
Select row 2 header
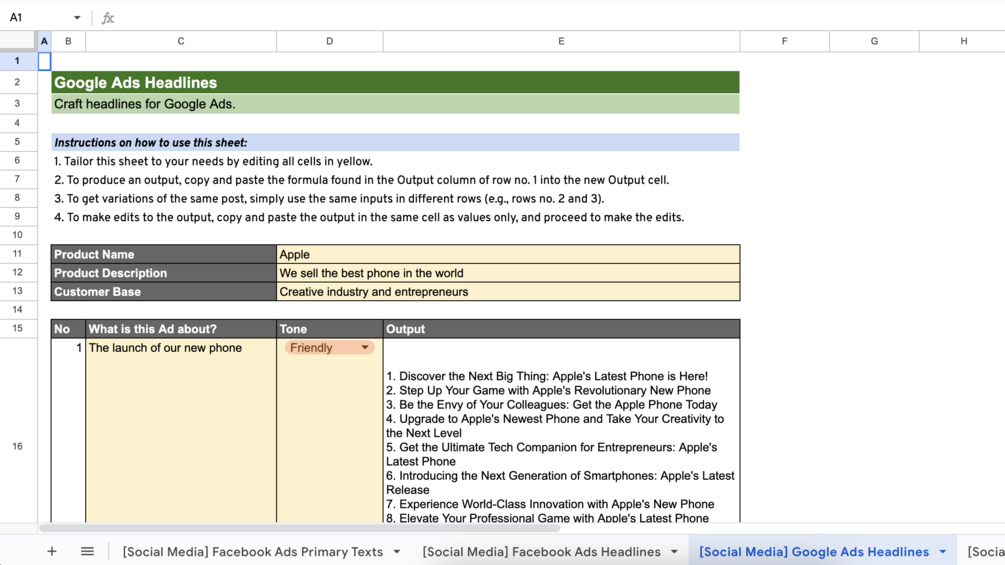click(18, 82)
